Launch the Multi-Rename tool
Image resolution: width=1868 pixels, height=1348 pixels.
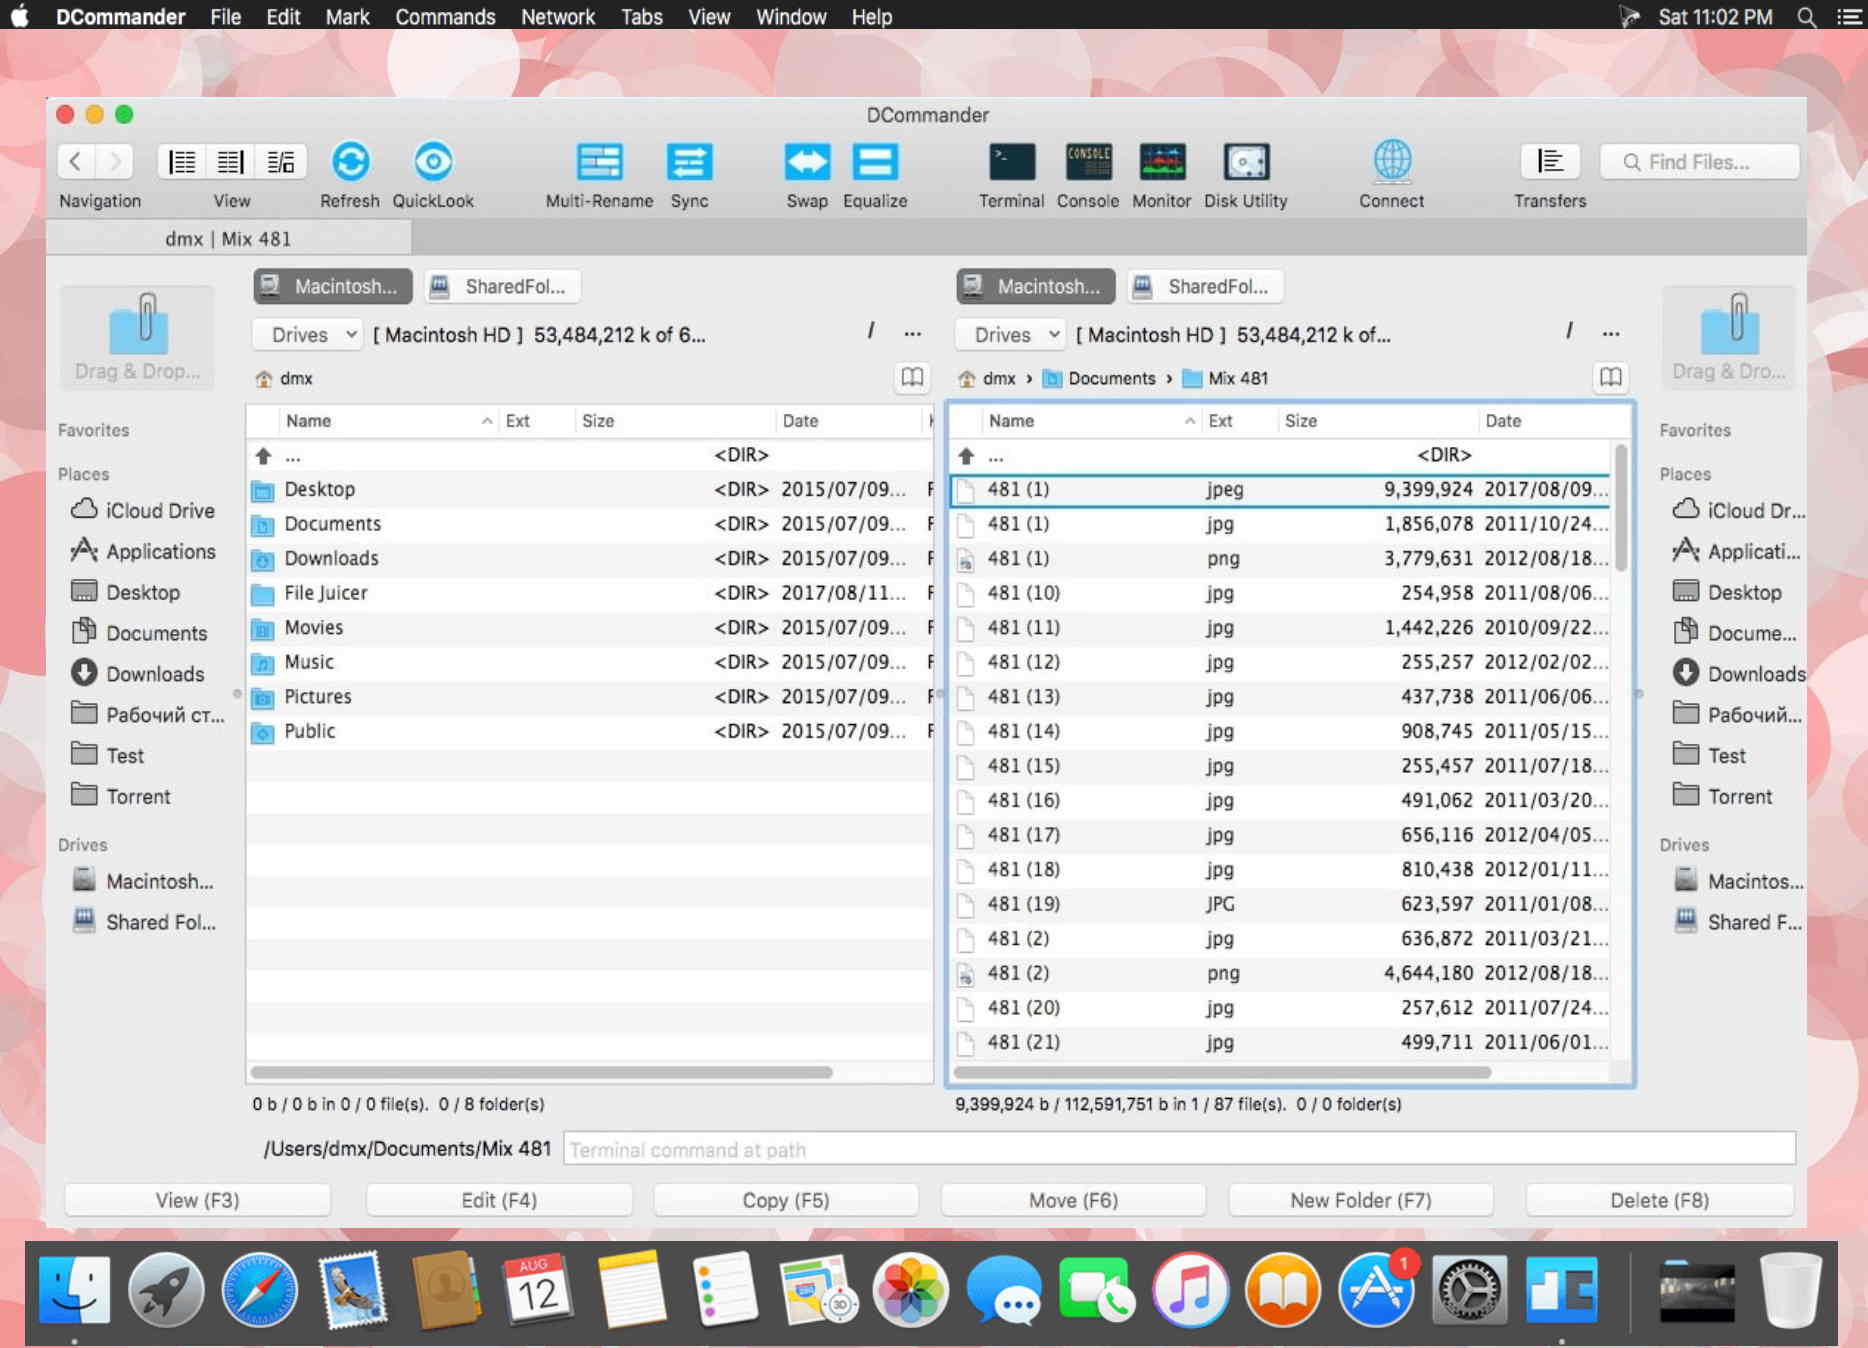click(599, 162)
